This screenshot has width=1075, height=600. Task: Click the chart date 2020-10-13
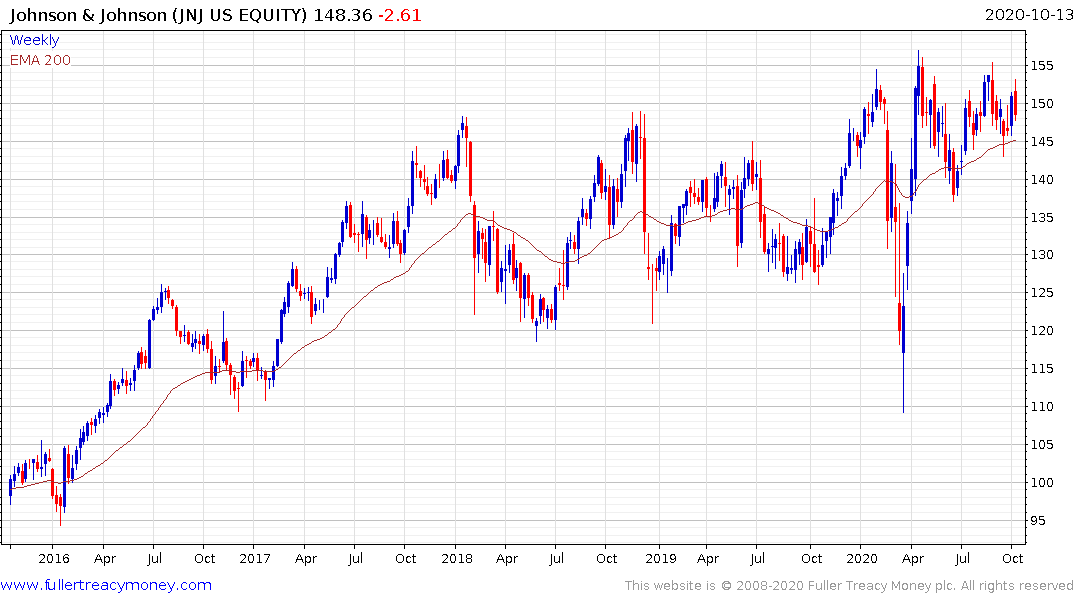(1029, 15)
